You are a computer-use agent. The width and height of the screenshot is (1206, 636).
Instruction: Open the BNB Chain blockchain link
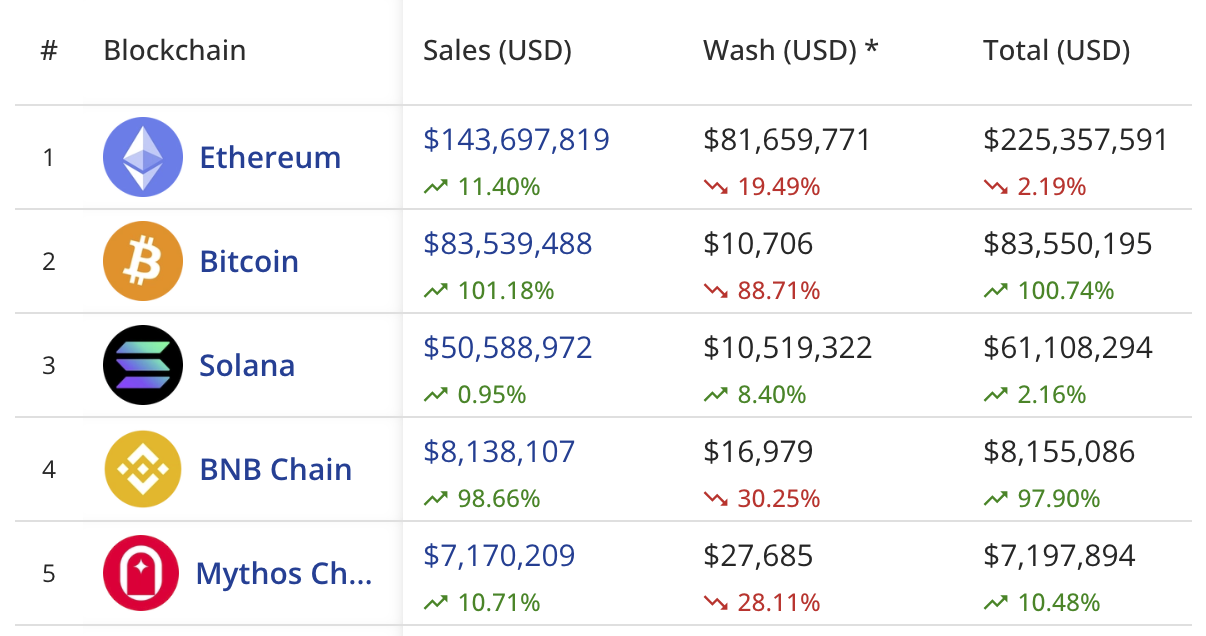click(276, 469)
